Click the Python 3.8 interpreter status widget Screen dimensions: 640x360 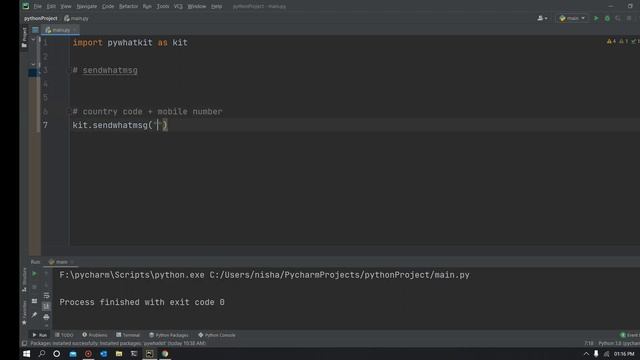[619, 344]
